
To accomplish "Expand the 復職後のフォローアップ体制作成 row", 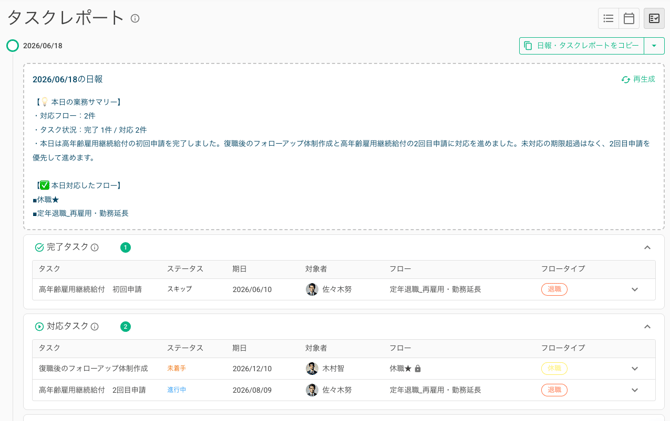I will pos(635,368).
